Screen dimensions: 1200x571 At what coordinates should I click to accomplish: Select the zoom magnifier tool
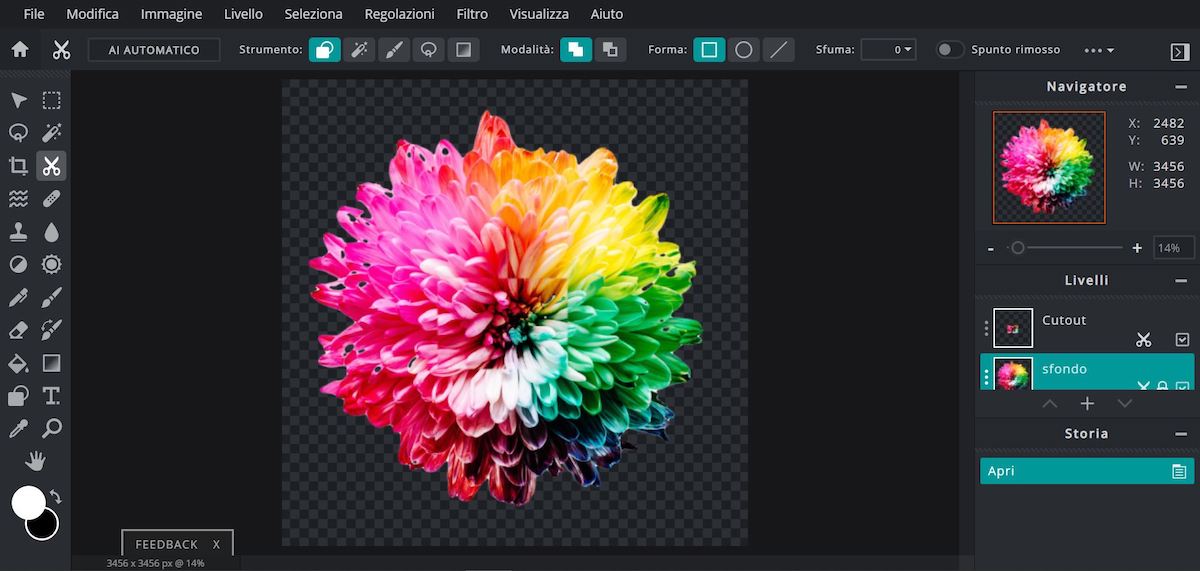51,429
